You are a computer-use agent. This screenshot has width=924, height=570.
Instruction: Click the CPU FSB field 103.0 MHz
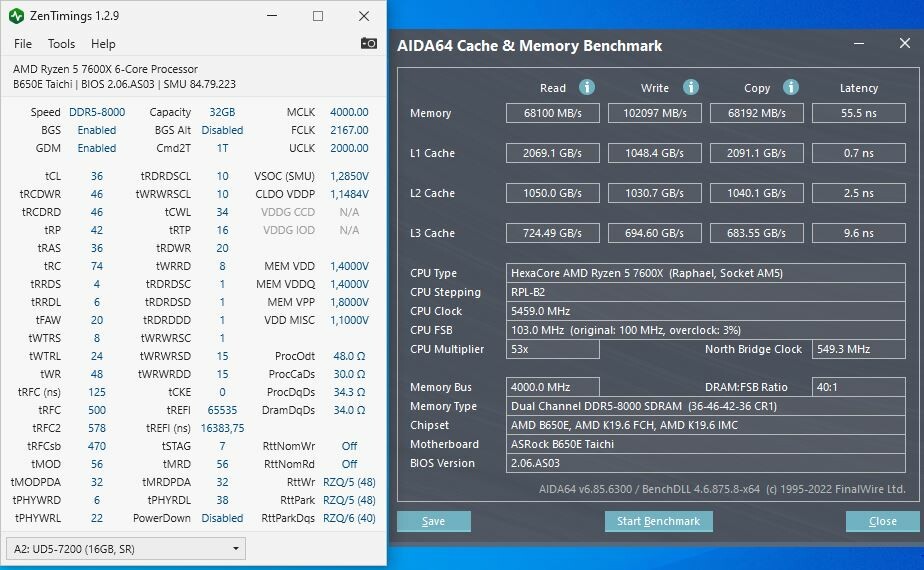tap(705, 330)
